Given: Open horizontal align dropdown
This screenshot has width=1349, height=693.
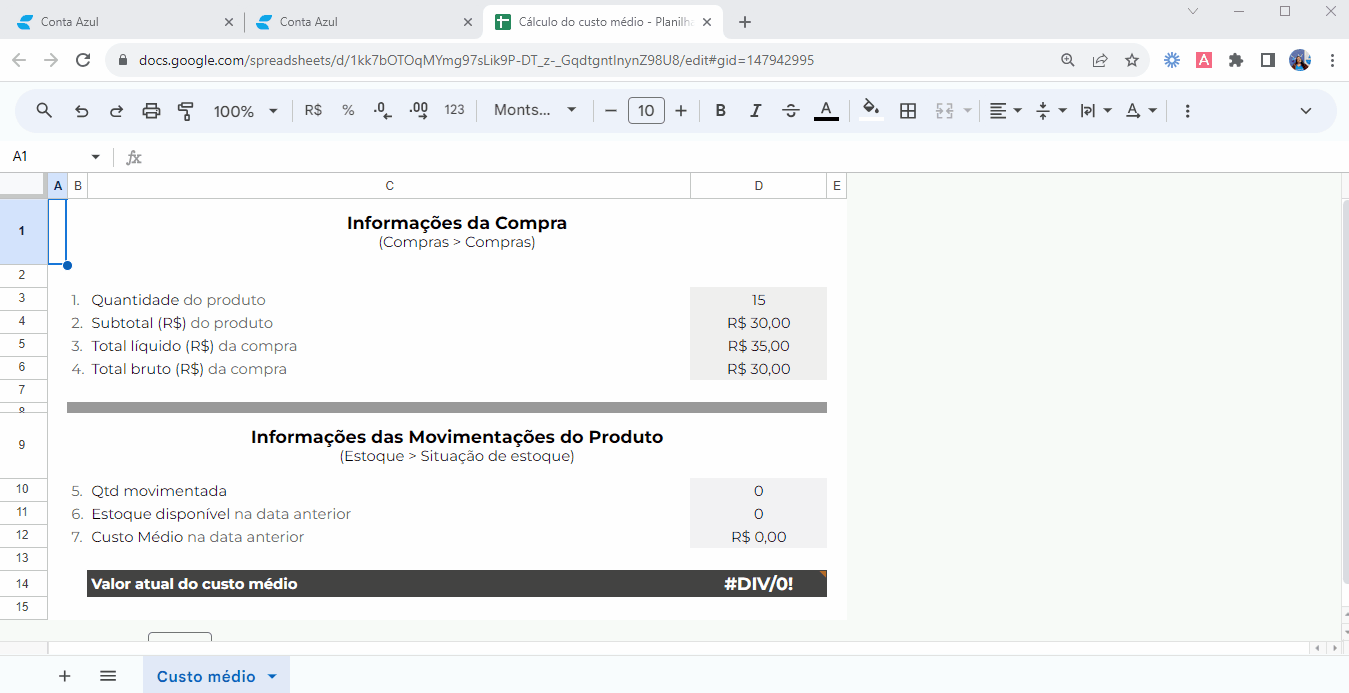Looking at the screenshot, I should [x=1005, y=111].
